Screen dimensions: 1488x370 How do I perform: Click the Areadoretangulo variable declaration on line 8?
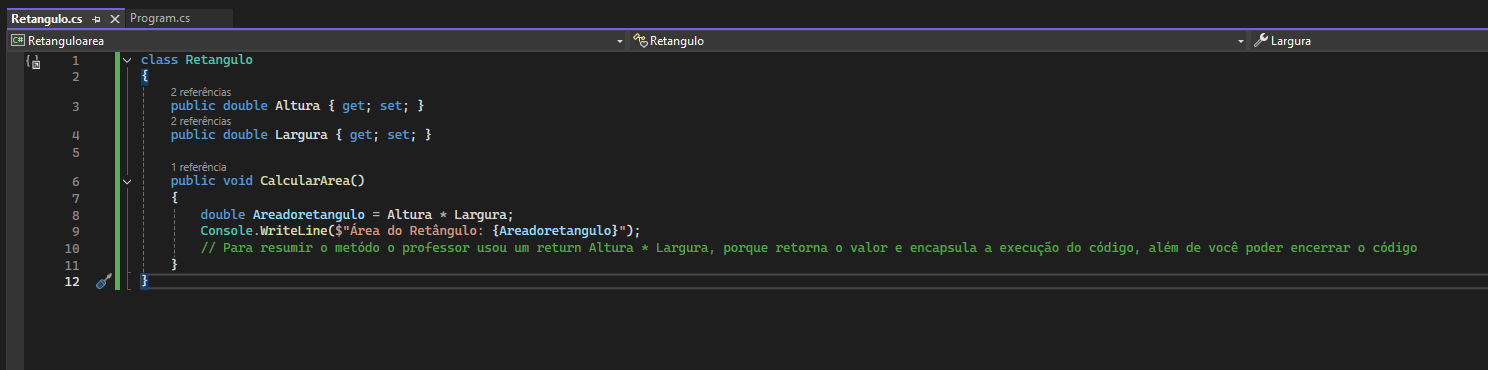coord(308,215)
